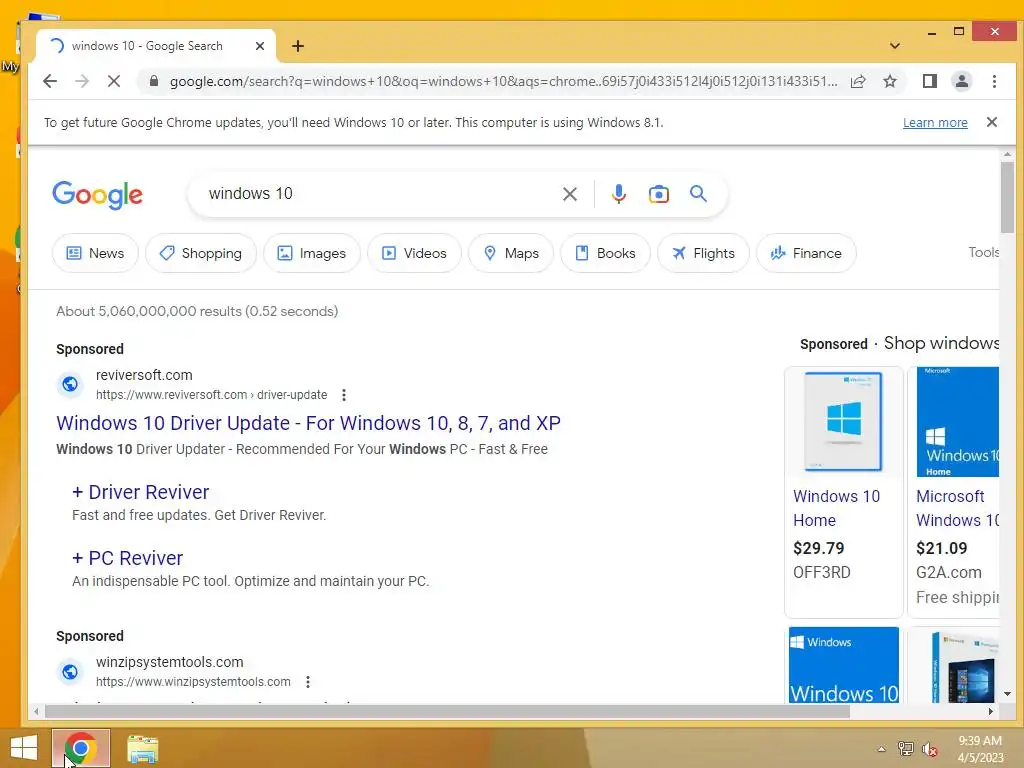Filter results by Shopping
This screenshot has width=1024, height=768.
click(200, 253)
